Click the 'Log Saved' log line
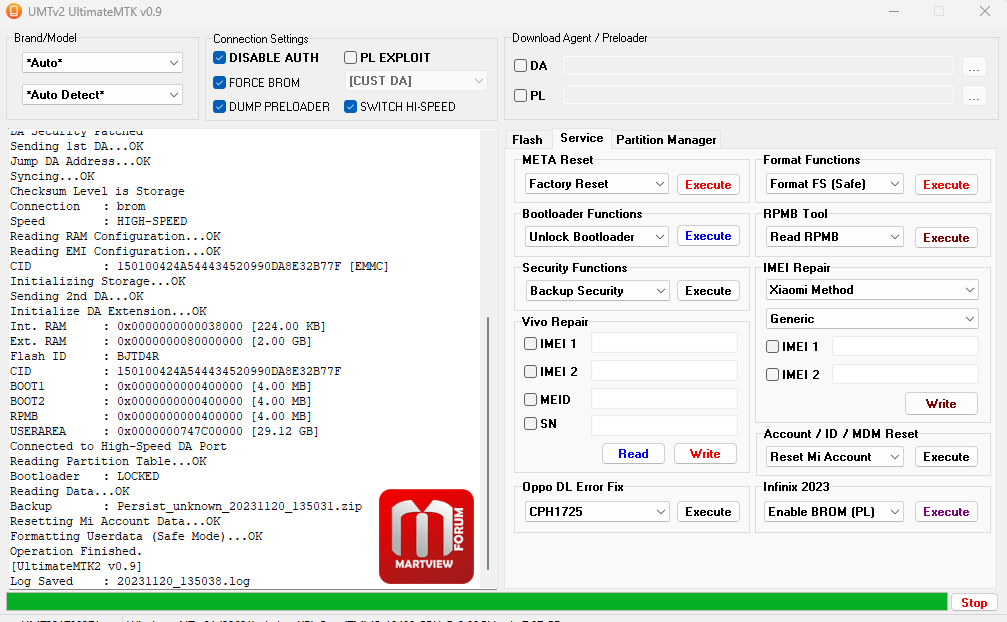The image size is (1007, 622). [x=130, y=581]
